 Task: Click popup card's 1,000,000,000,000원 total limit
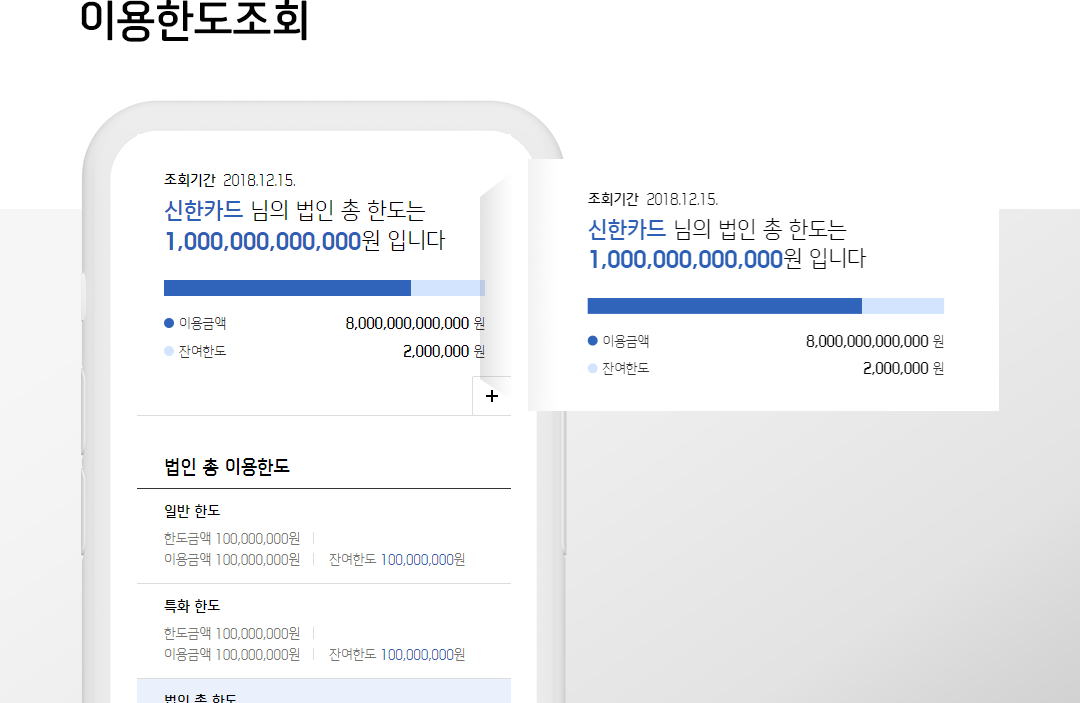click(x=695, y=259)
